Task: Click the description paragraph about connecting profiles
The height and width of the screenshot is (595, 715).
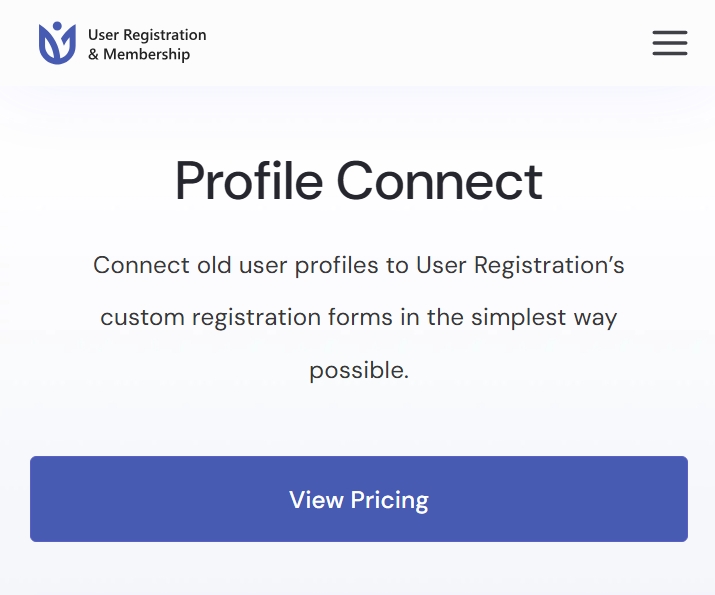Action: (359, 318)
